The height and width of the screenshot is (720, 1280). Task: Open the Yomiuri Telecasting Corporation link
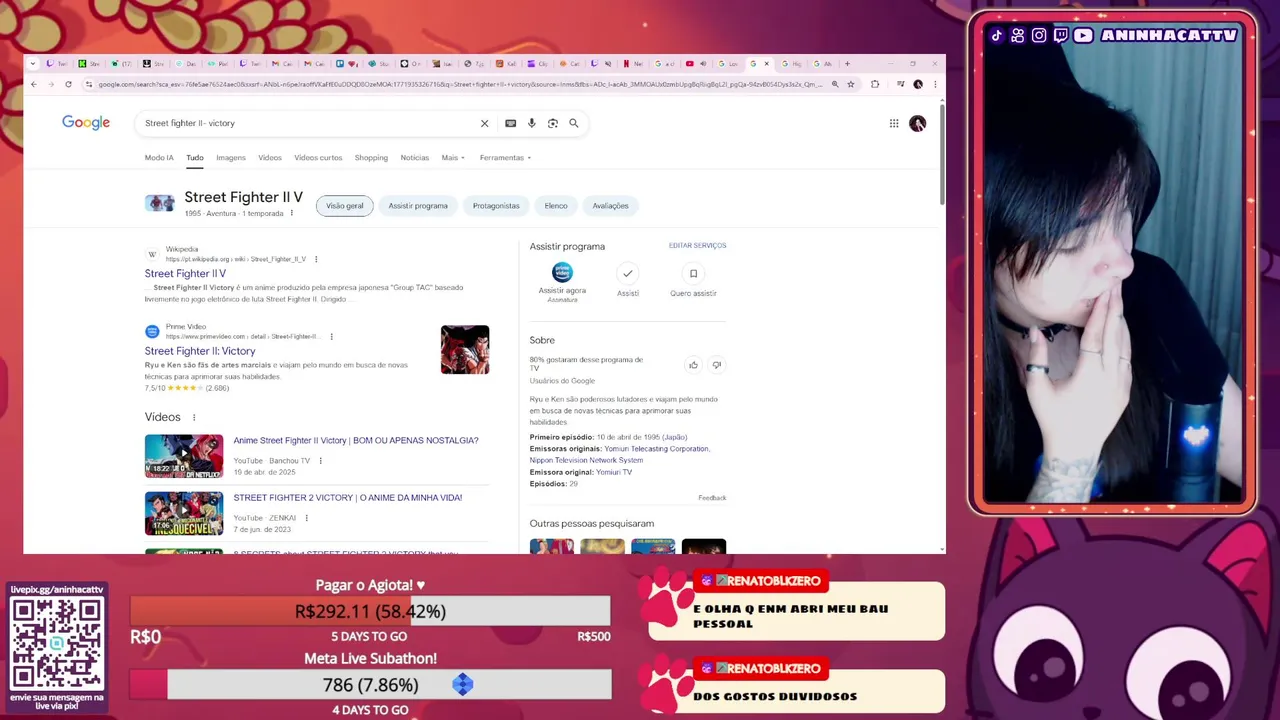coord(656,449)
